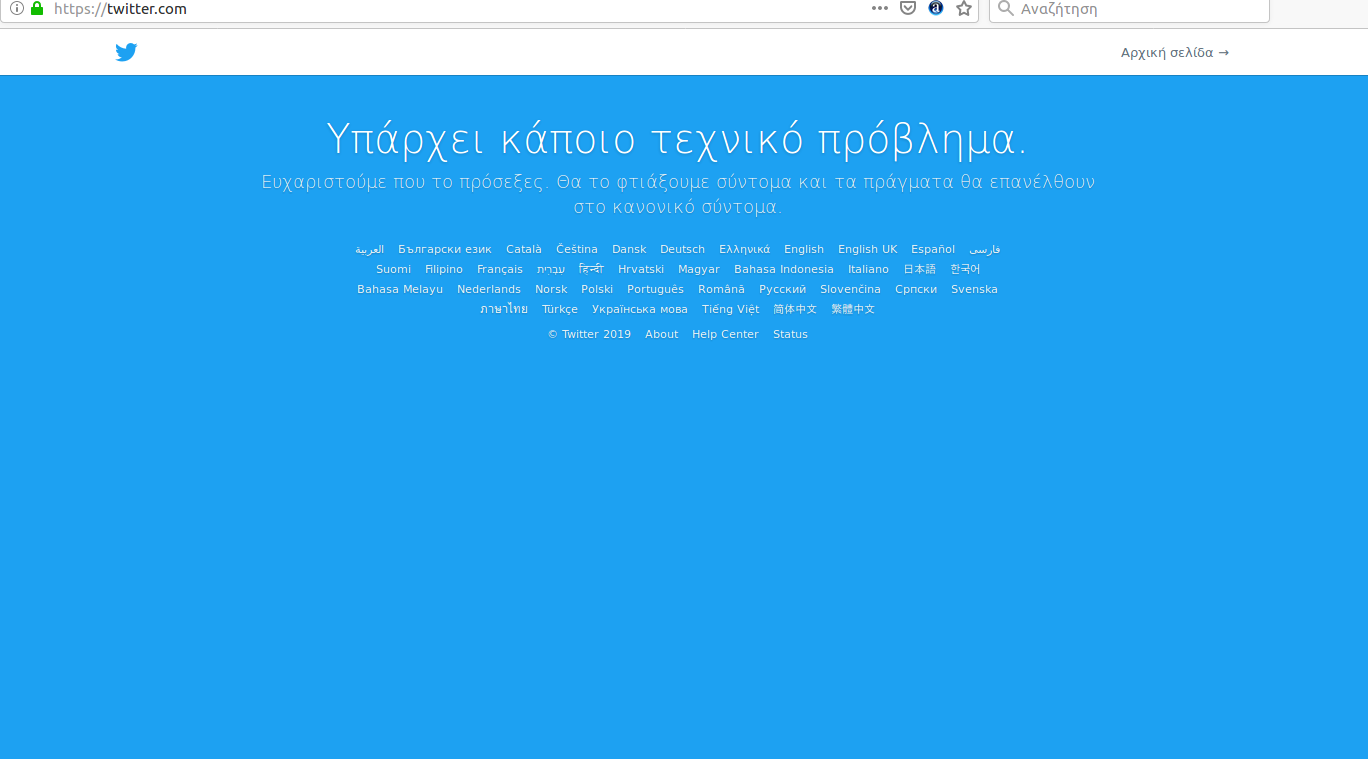Image resolution: width=1368 pixels, height=759 pixels.
Task: Open the Help Center link
Action: click(x=725, y=335)
